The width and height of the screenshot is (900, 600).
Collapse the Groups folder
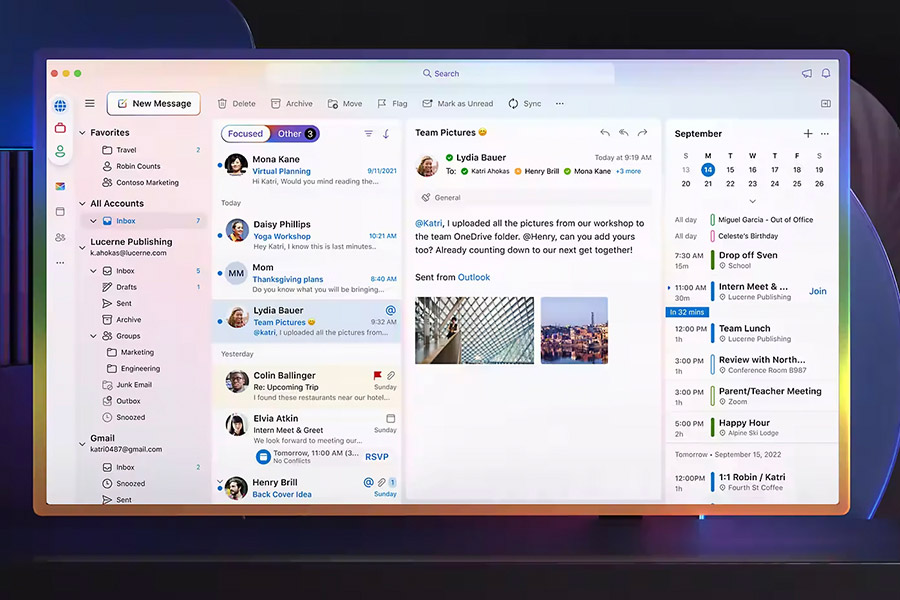tap(93, 336)
